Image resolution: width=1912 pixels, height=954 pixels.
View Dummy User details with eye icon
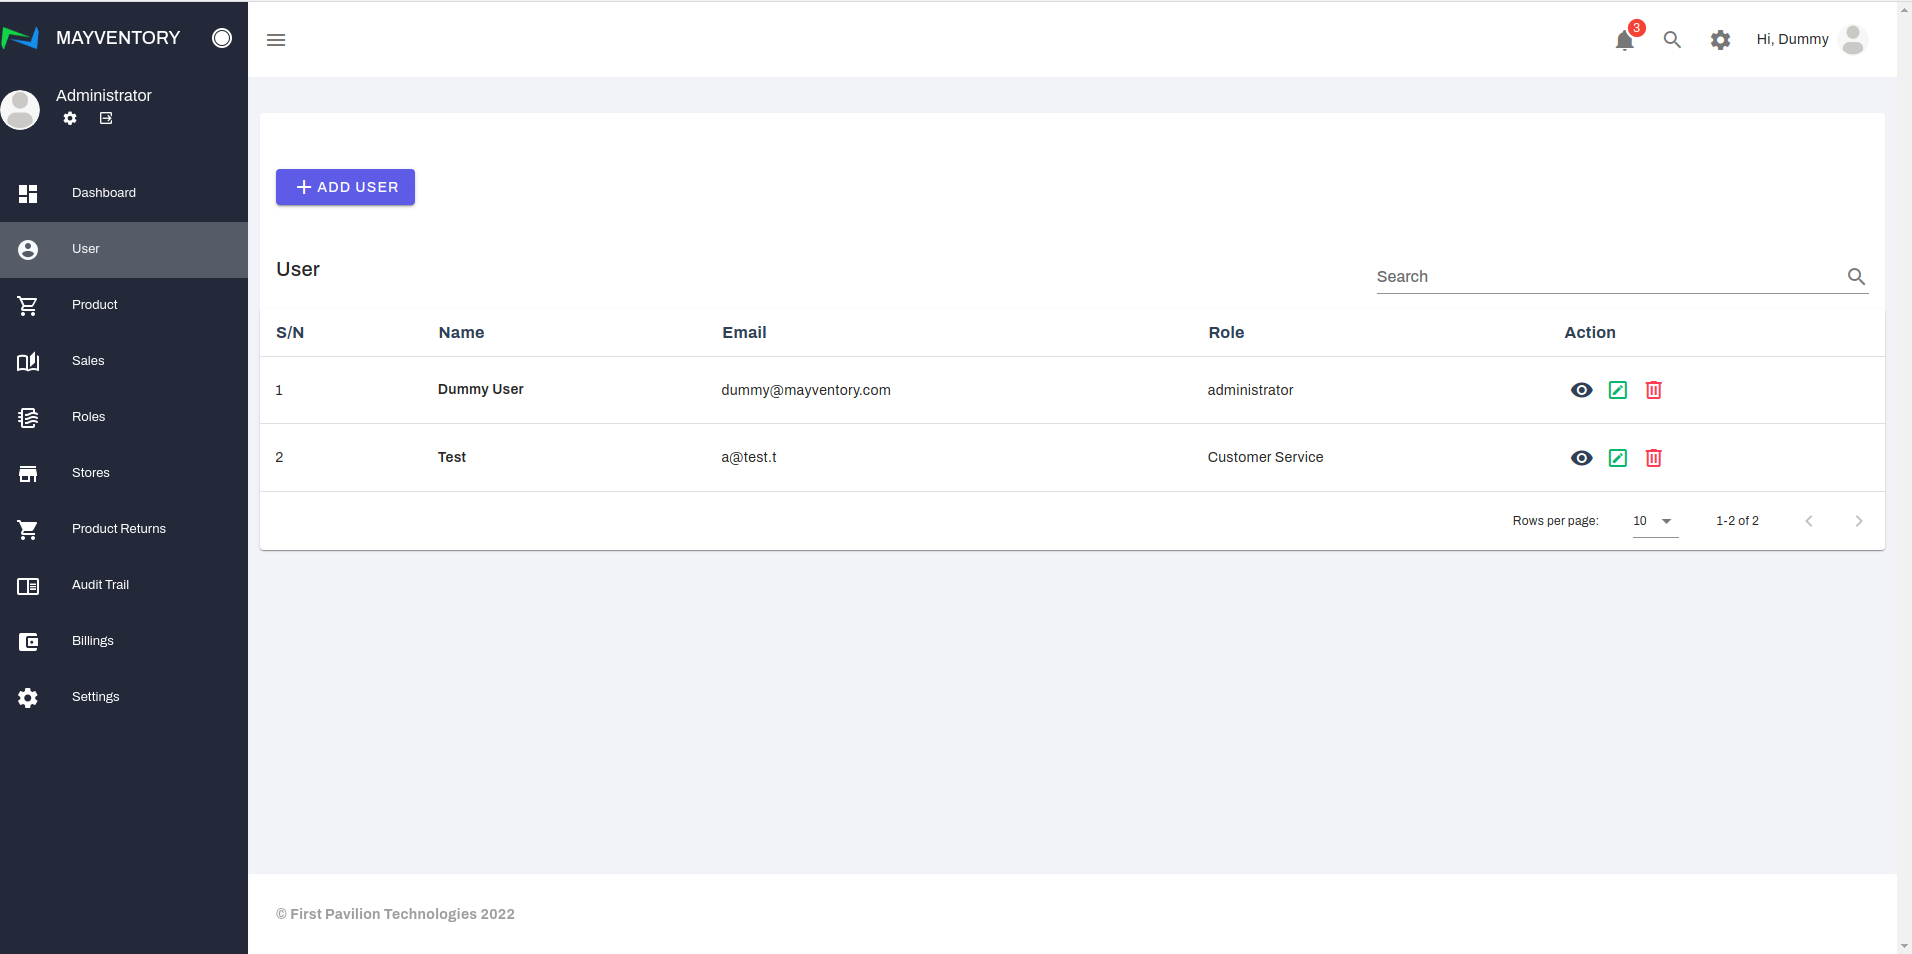(1581, 390)
